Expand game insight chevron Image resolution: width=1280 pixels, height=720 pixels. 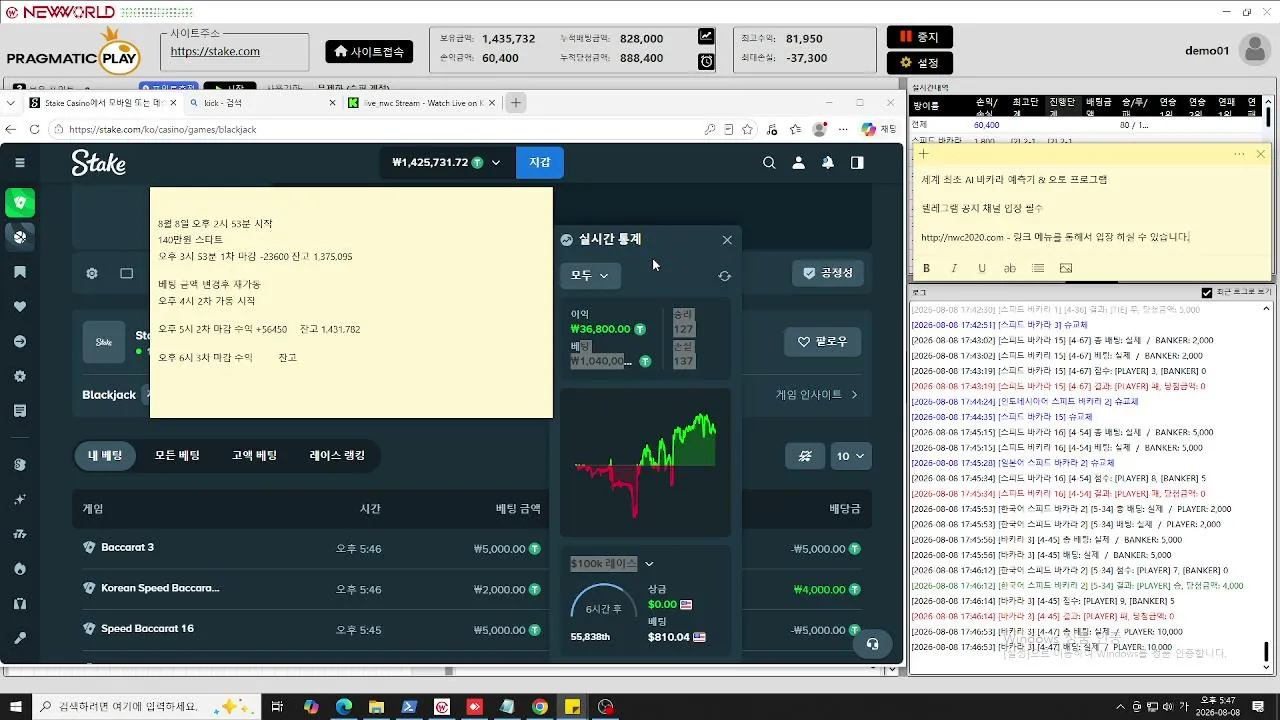click(855, 395)
